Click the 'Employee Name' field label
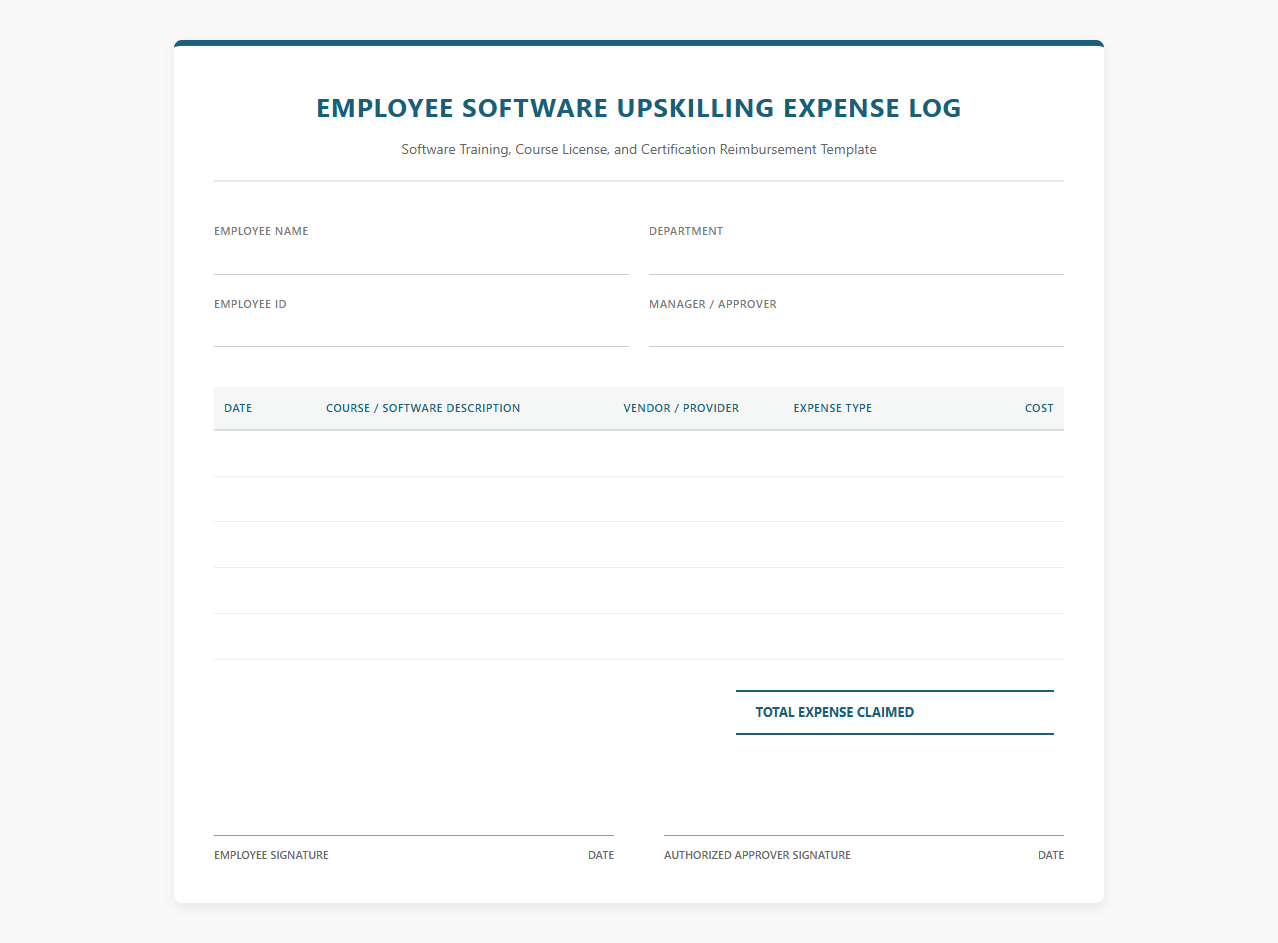1278x943 pixels. click(261, 231)
